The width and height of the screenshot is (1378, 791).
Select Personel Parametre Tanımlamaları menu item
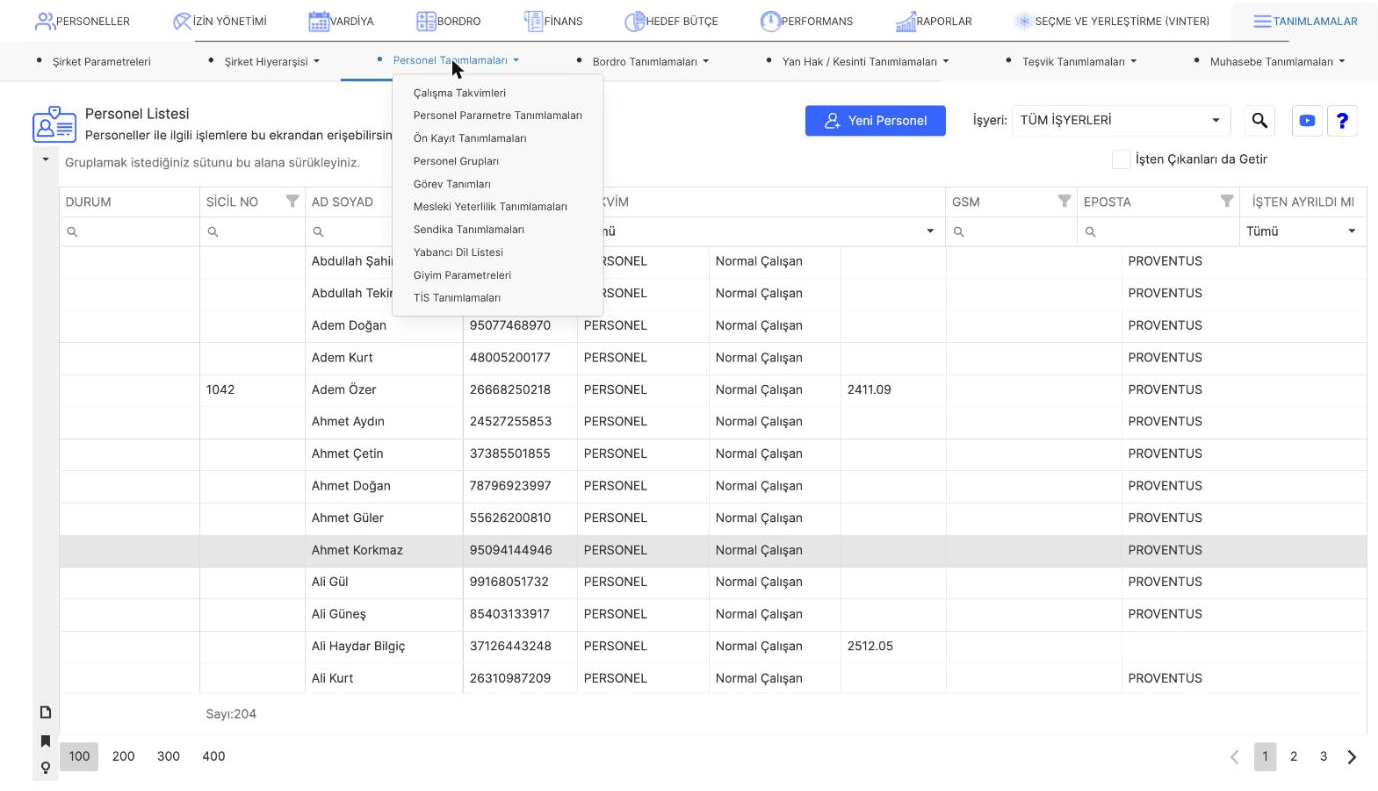coord(498,116)
